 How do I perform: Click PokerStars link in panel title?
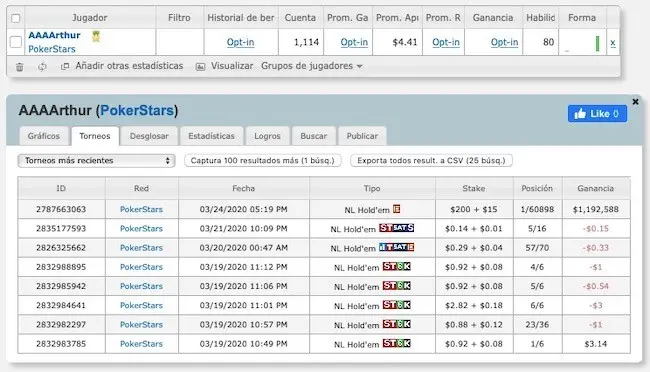pyautogui.click(x=137, y=110)
